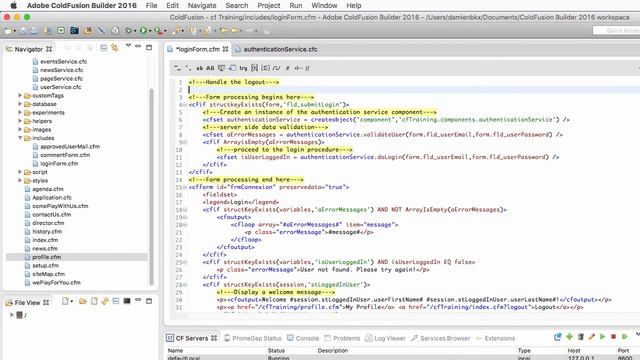Click the Status column header
The height and width of the screenshot is (360, 640).
tap(276, 351)
